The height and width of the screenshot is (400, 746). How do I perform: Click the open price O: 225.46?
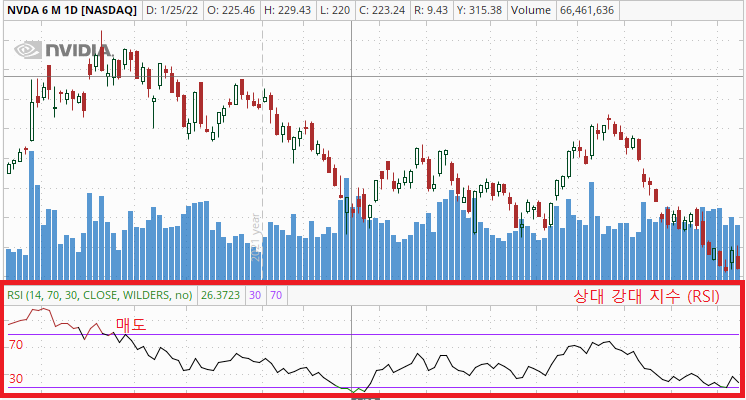click(x=231, y=10)
